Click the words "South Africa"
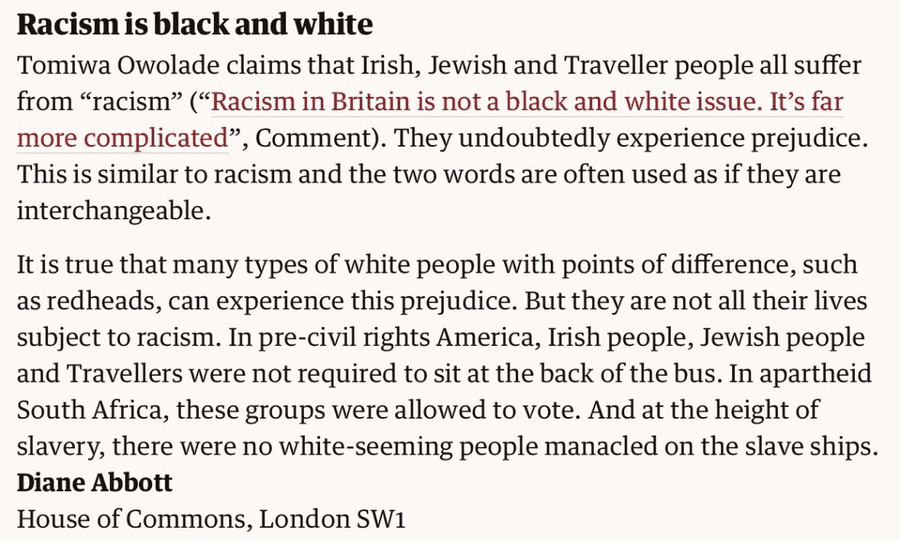Screen dimensions: 900x540 pos(82,410)
